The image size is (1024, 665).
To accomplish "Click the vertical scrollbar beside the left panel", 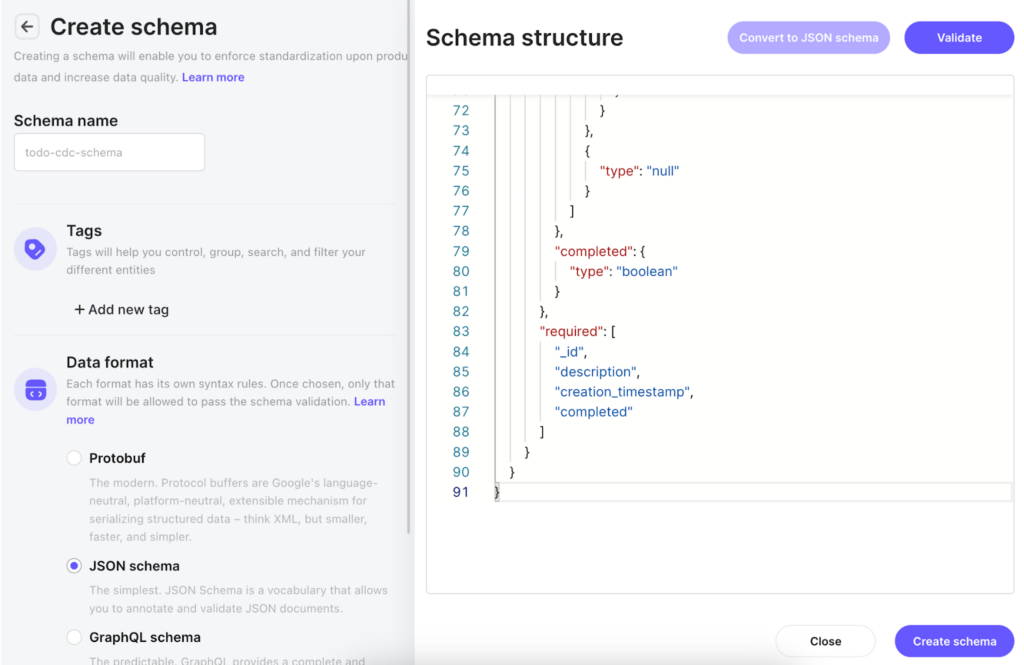I will 409,300.
